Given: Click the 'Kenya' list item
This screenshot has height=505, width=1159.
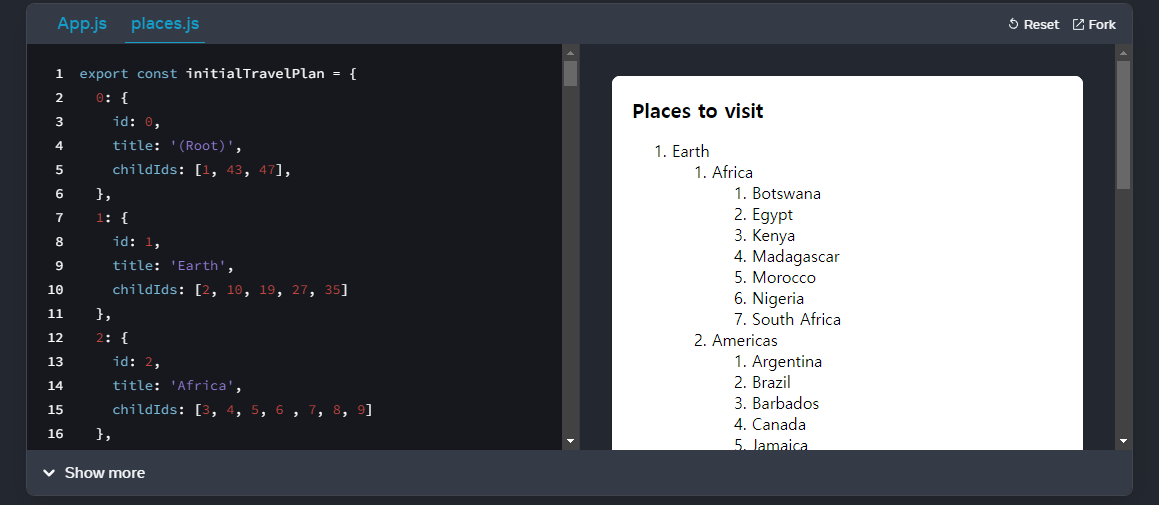Looking at the screenshot, I should [774, 236].
